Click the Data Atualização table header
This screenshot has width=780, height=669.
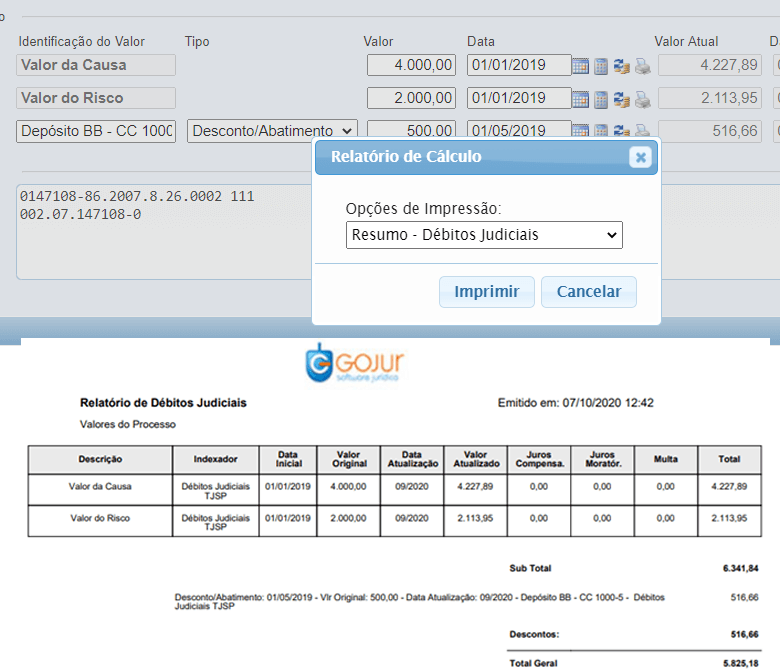coord(412,459)
